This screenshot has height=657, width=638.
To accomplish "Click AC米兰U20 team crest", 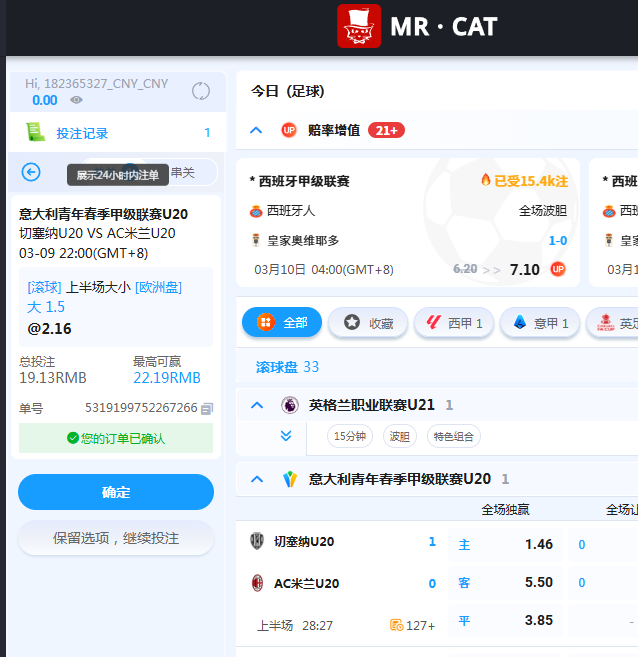I will [x=257, y=583].
